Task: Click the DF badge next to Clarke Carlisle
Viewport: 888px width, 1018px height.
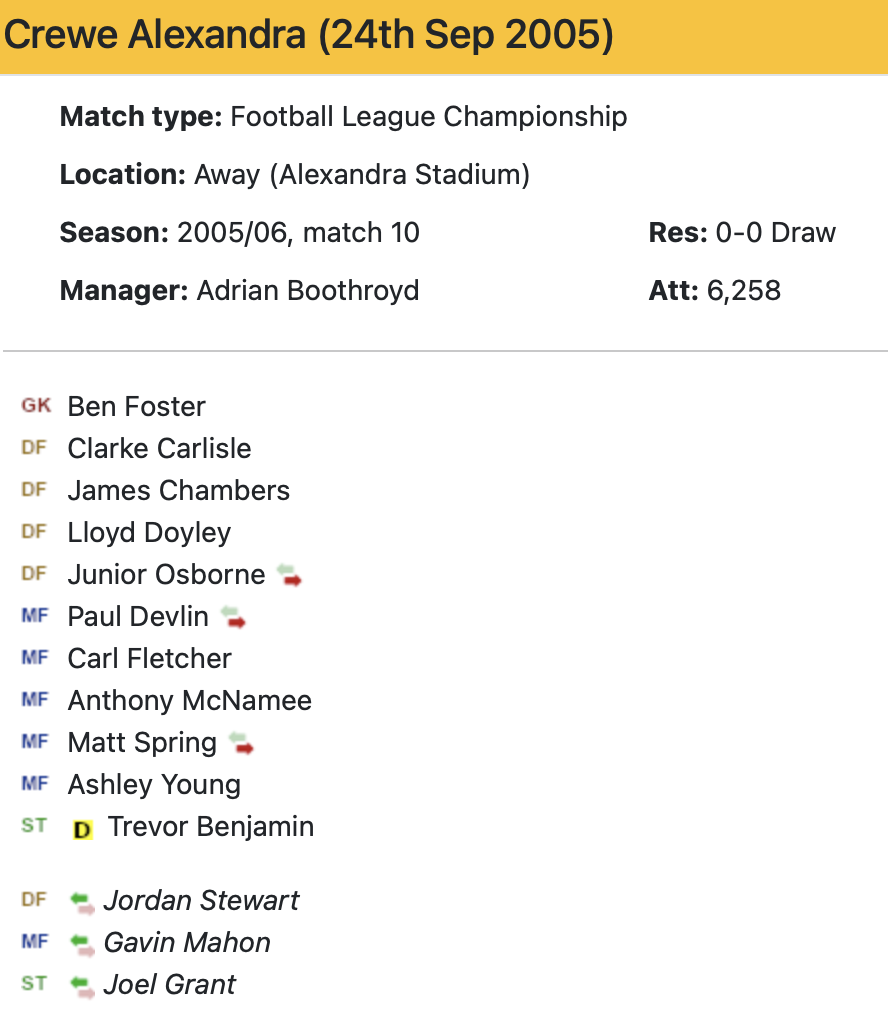Action: click(x=34, y=448)
